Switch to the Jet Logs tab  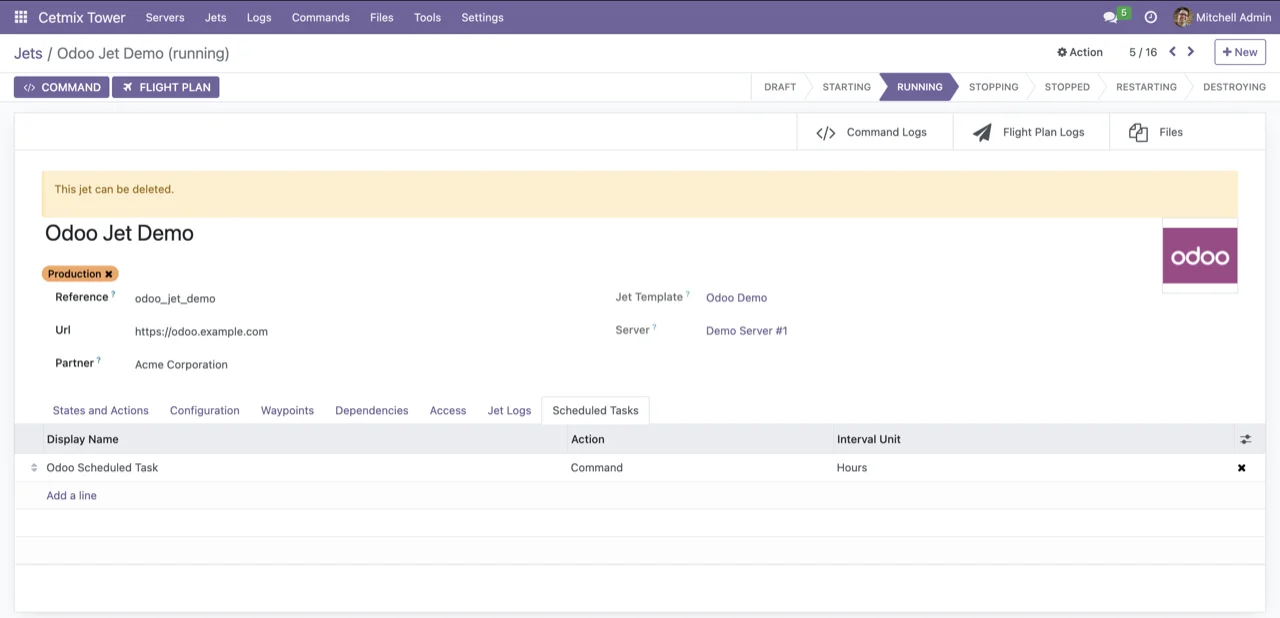click(x=508, y=410)
